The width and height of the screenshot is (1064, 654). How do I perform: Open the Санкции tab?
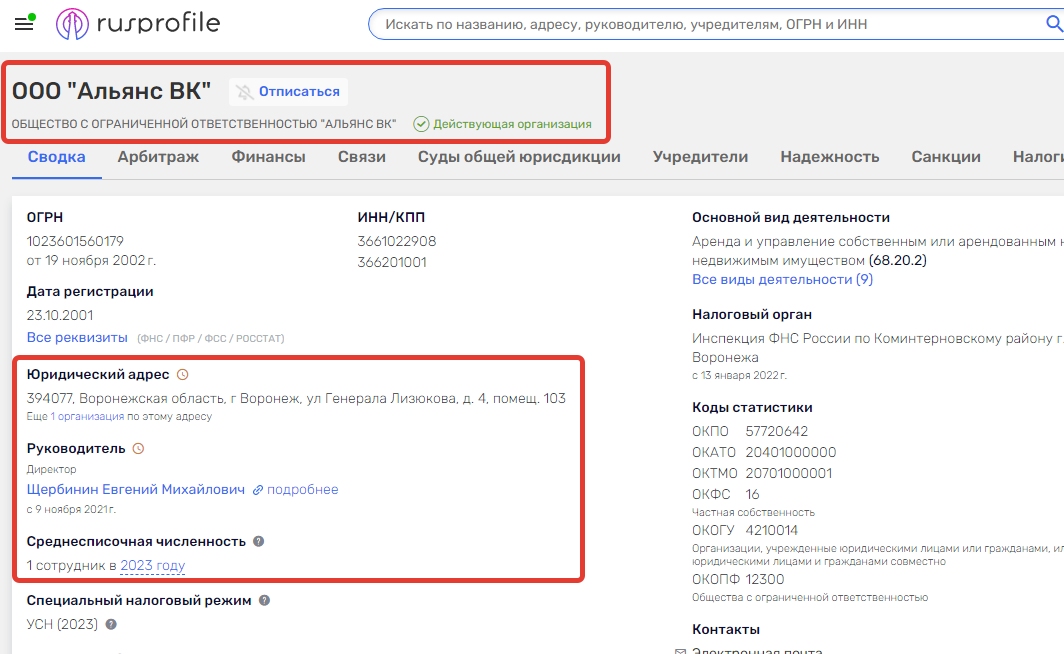point(946,157)
